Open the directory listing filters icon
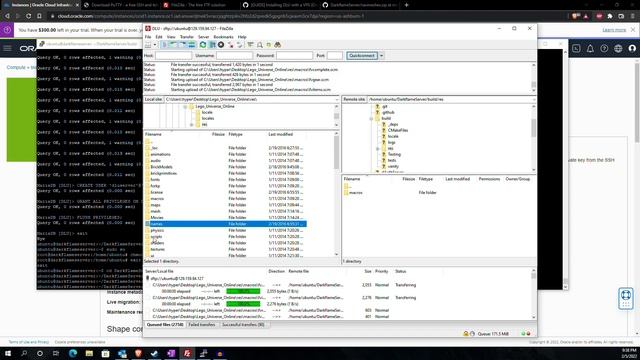The height and width of the screenshot is (360, 640). click(x=251, y=45)
